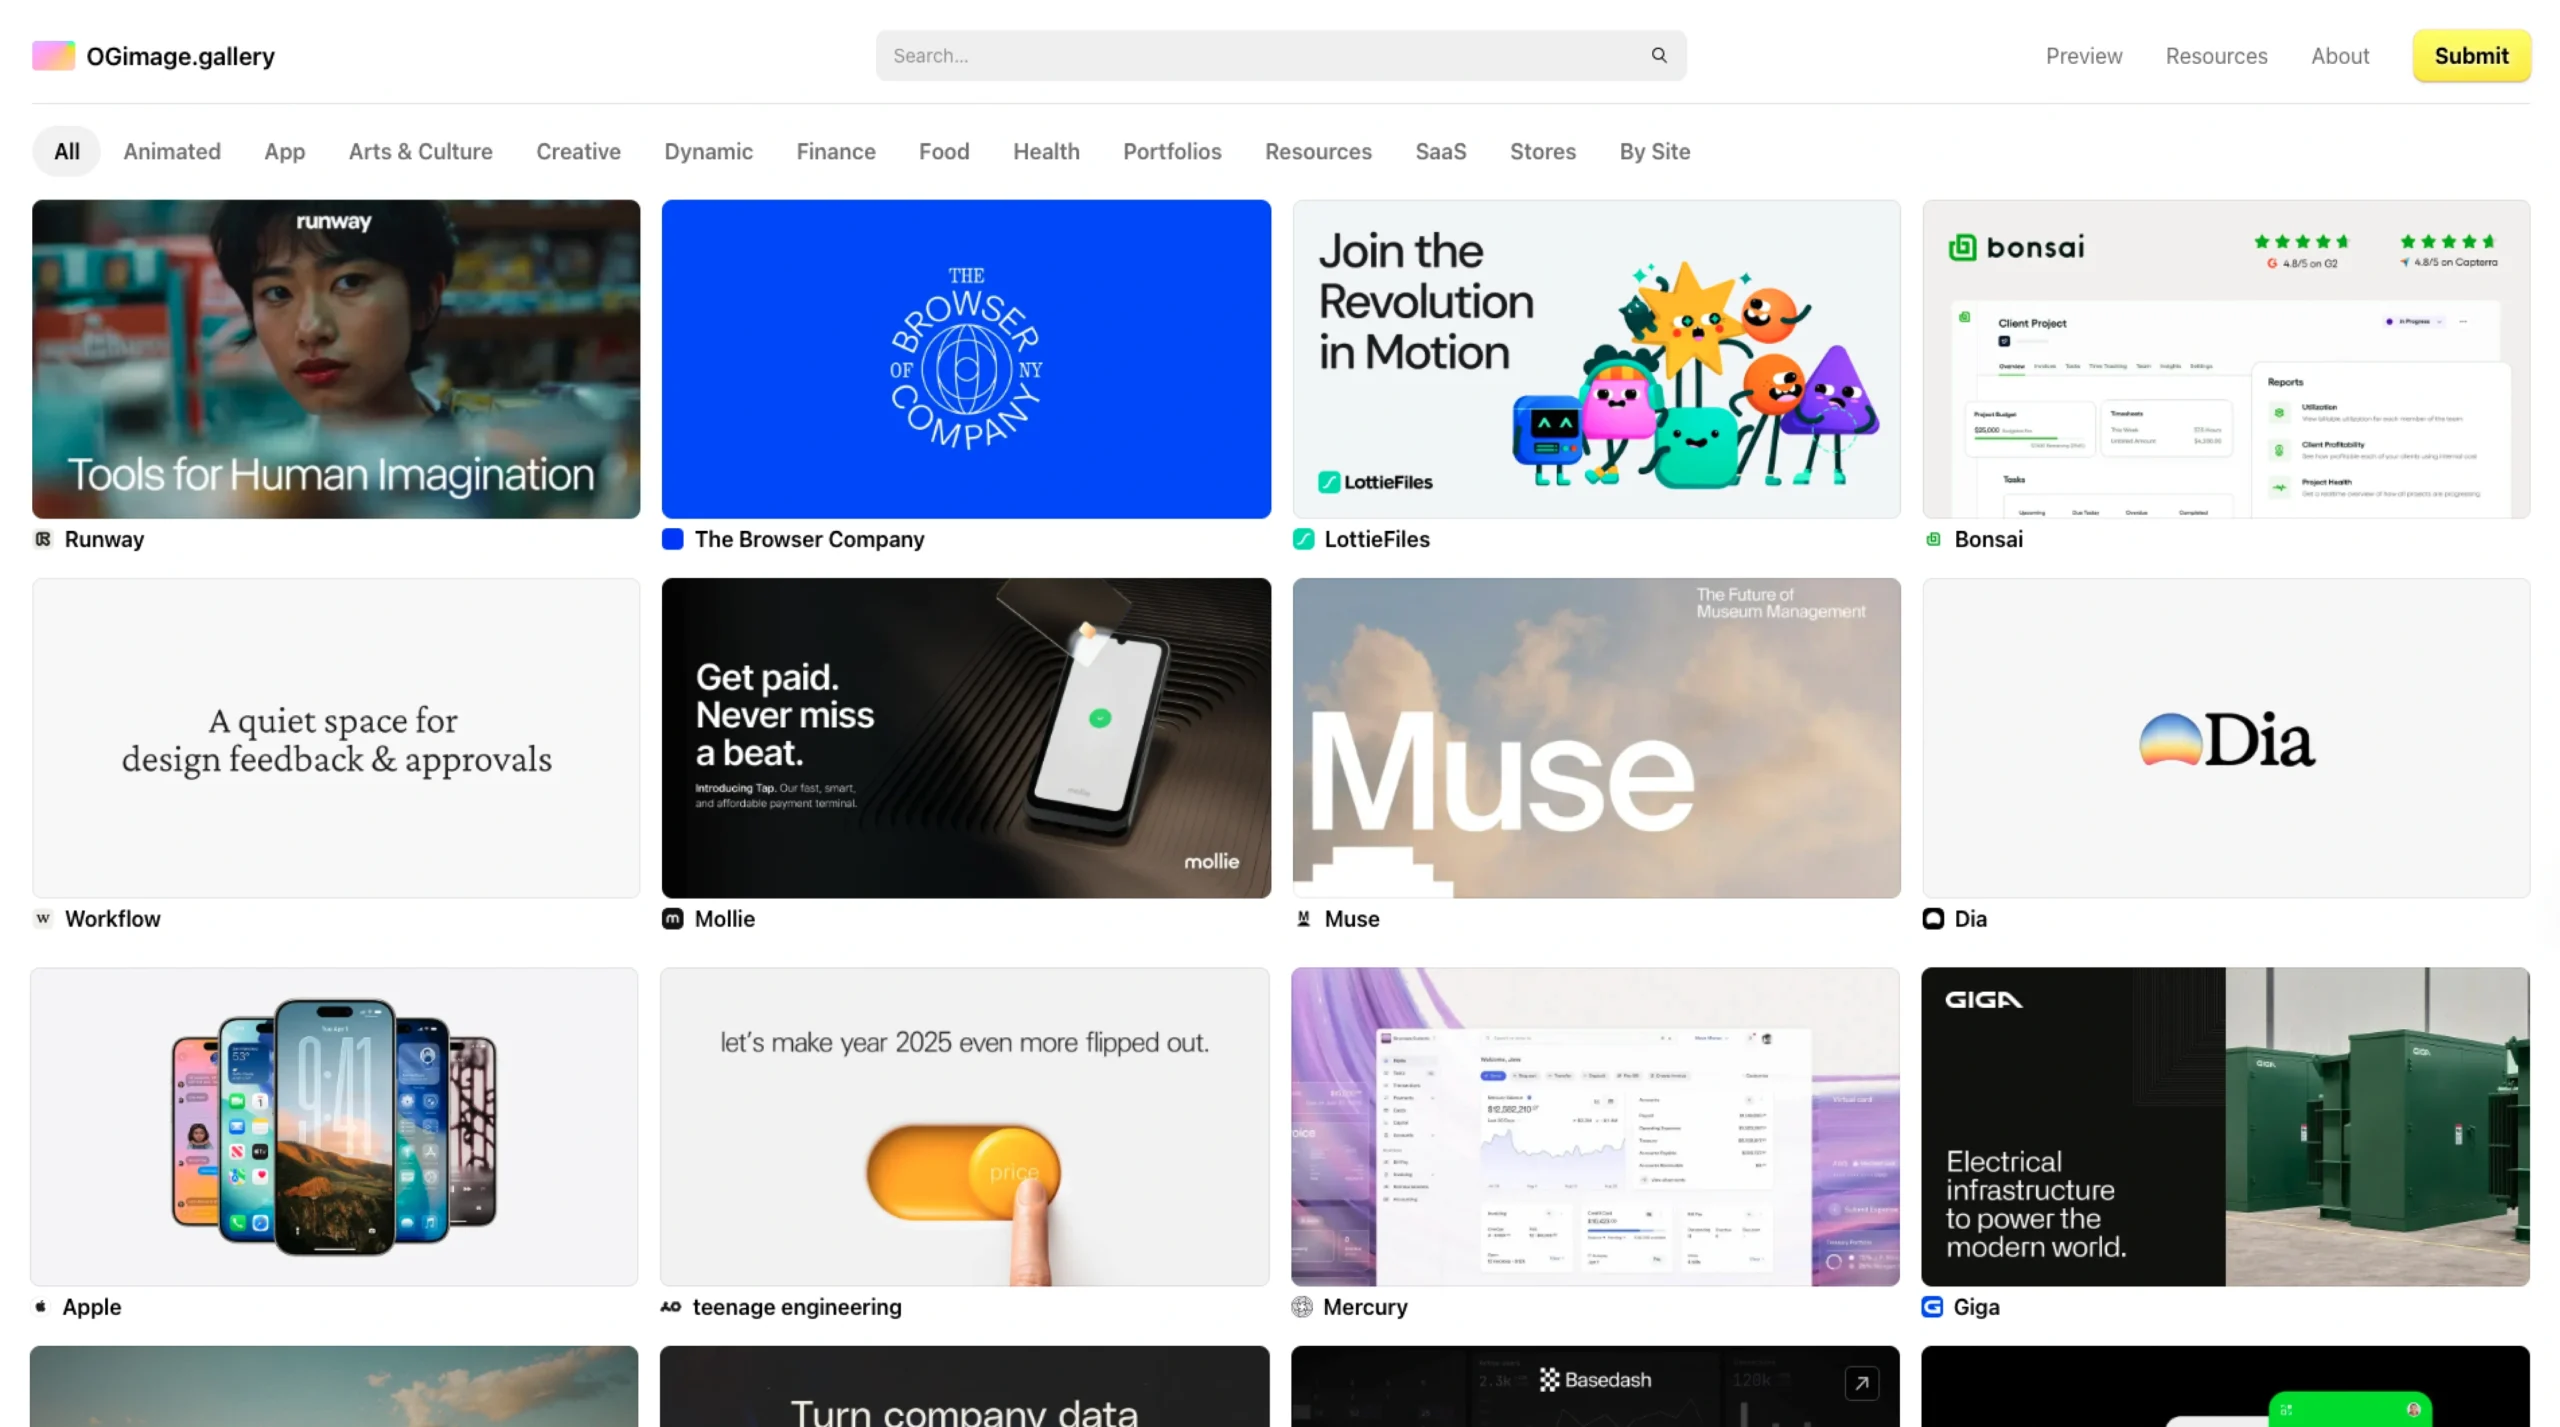Click the magnifier icon in search bar

tap(1658, 55)
